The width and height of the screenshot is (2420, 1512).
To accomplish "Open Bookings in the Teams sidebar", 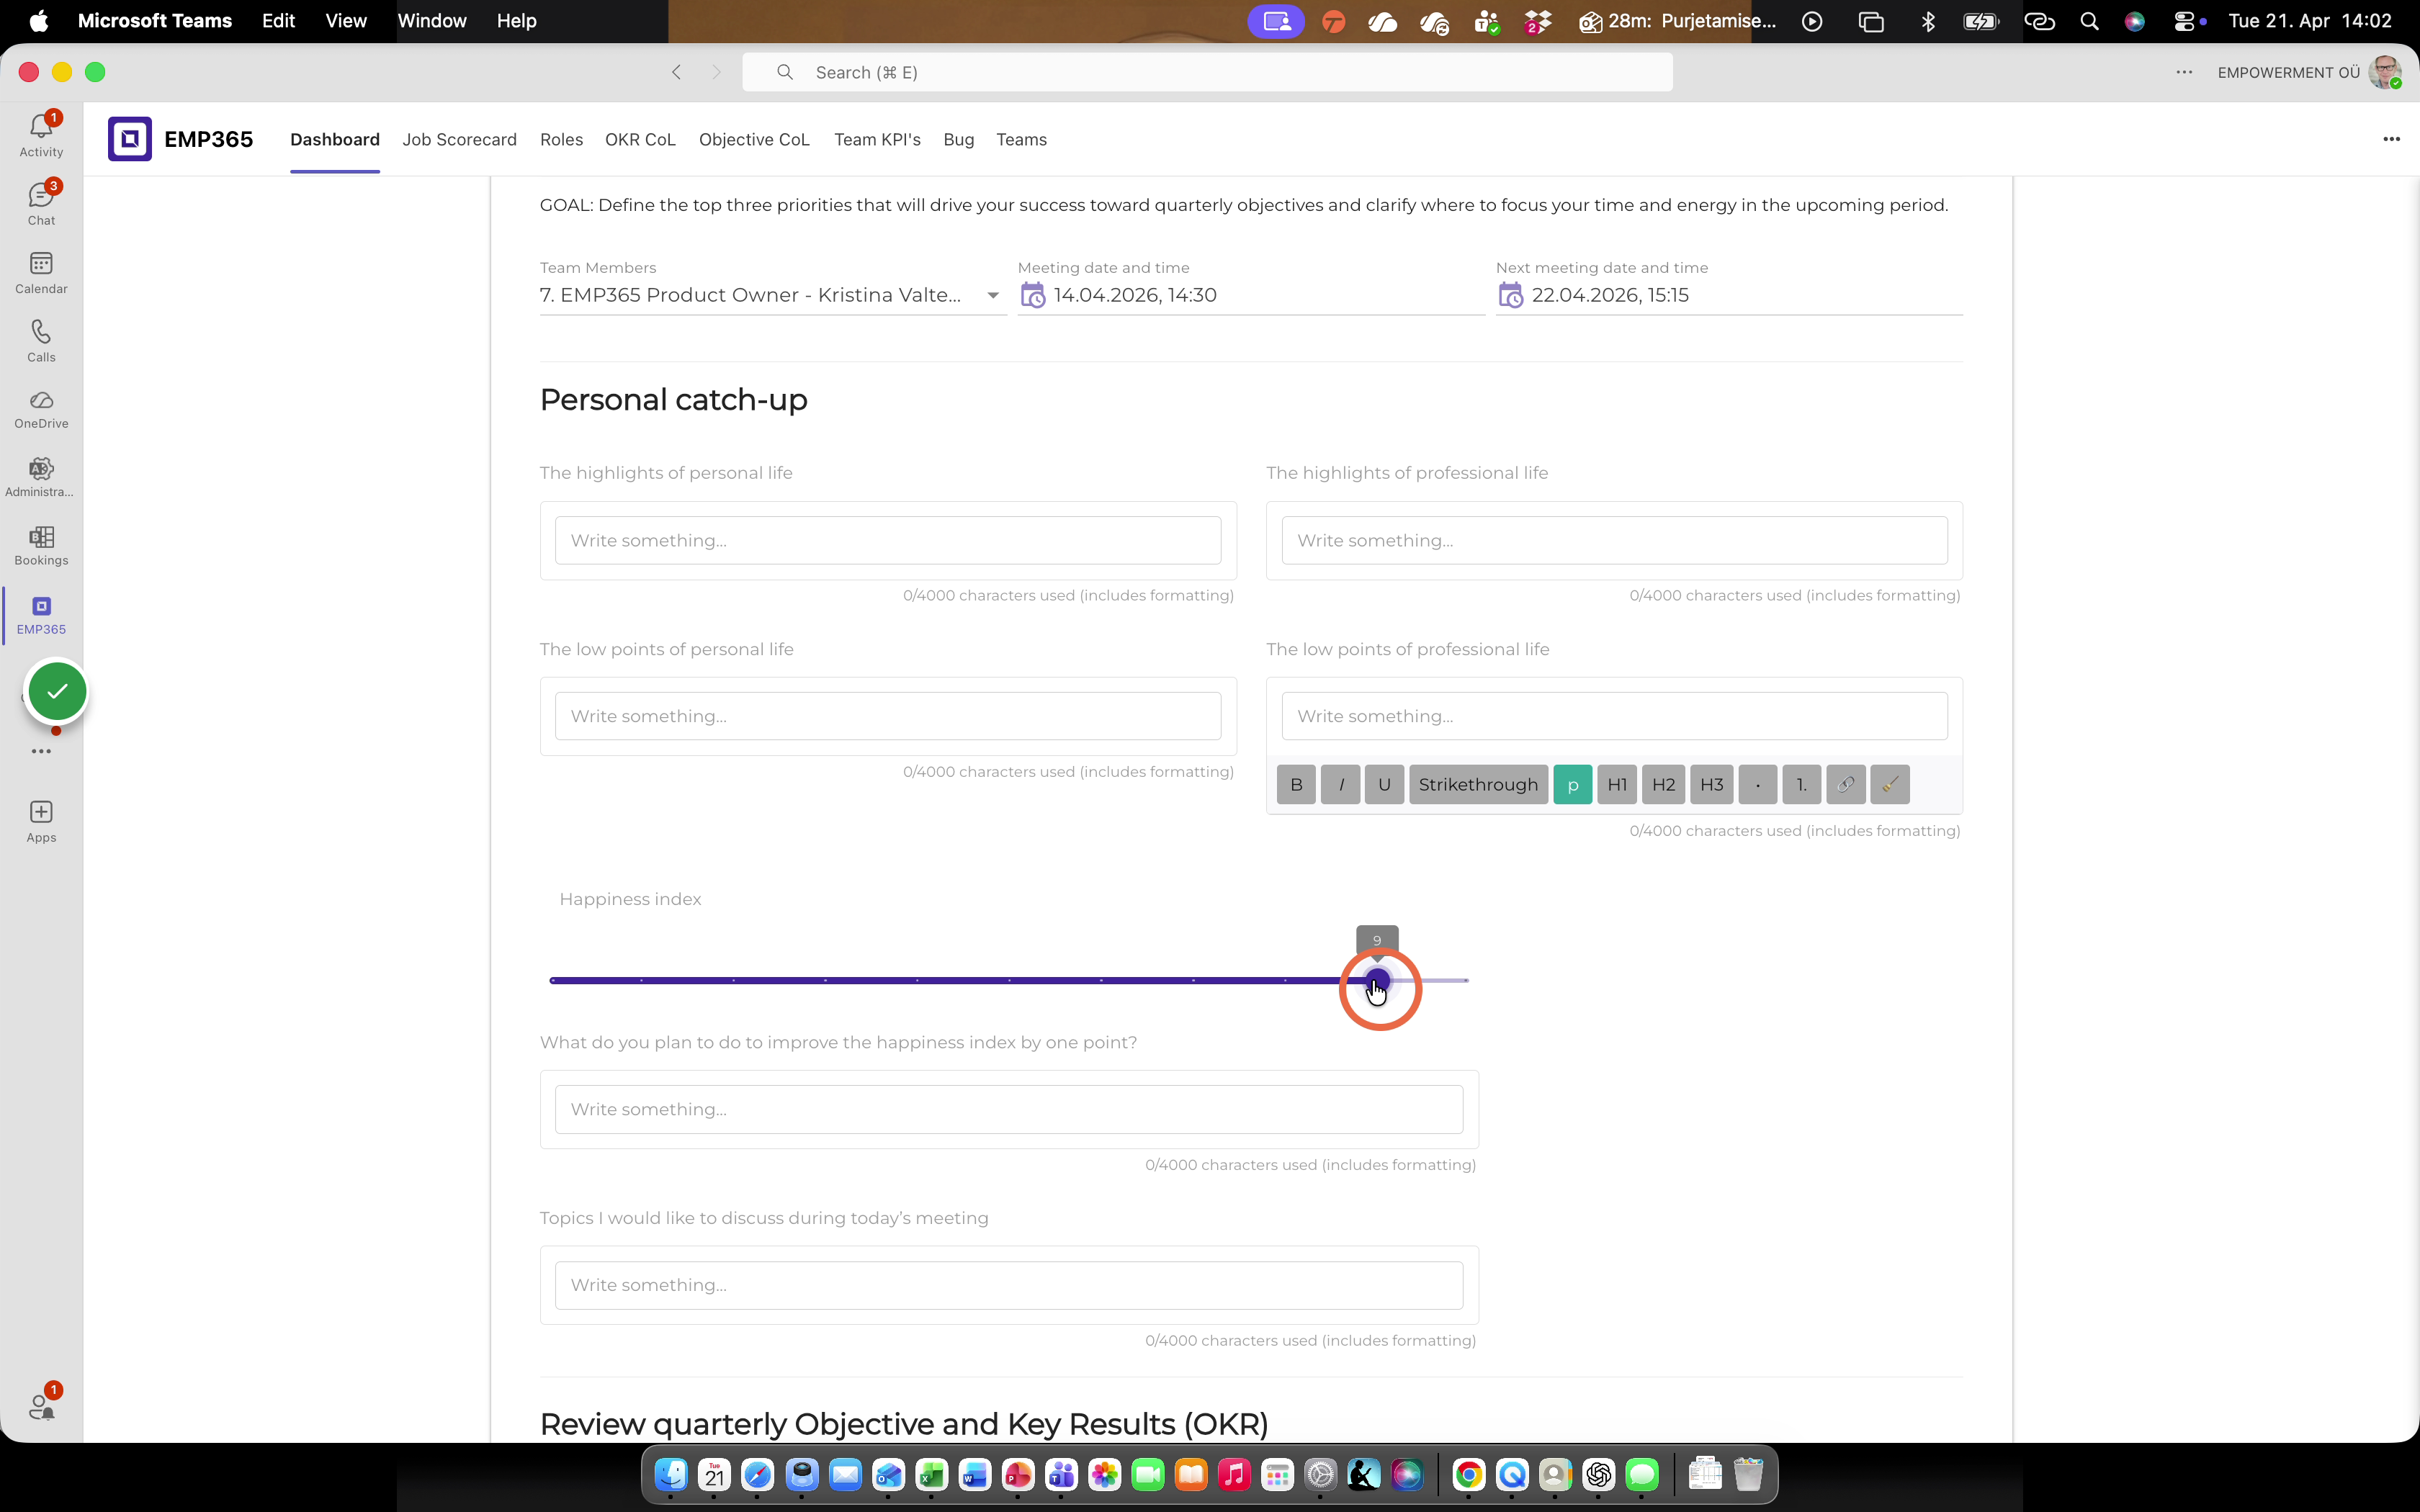I will coord(41,546).
